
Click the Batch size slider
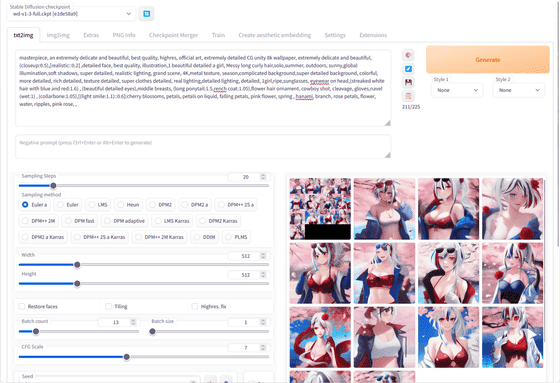point(209,332)
